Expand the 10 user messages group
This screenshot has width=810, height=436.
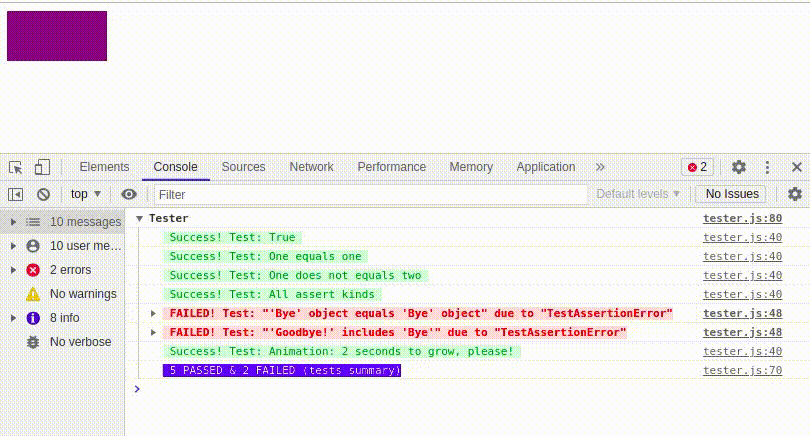tap(13, 246)
